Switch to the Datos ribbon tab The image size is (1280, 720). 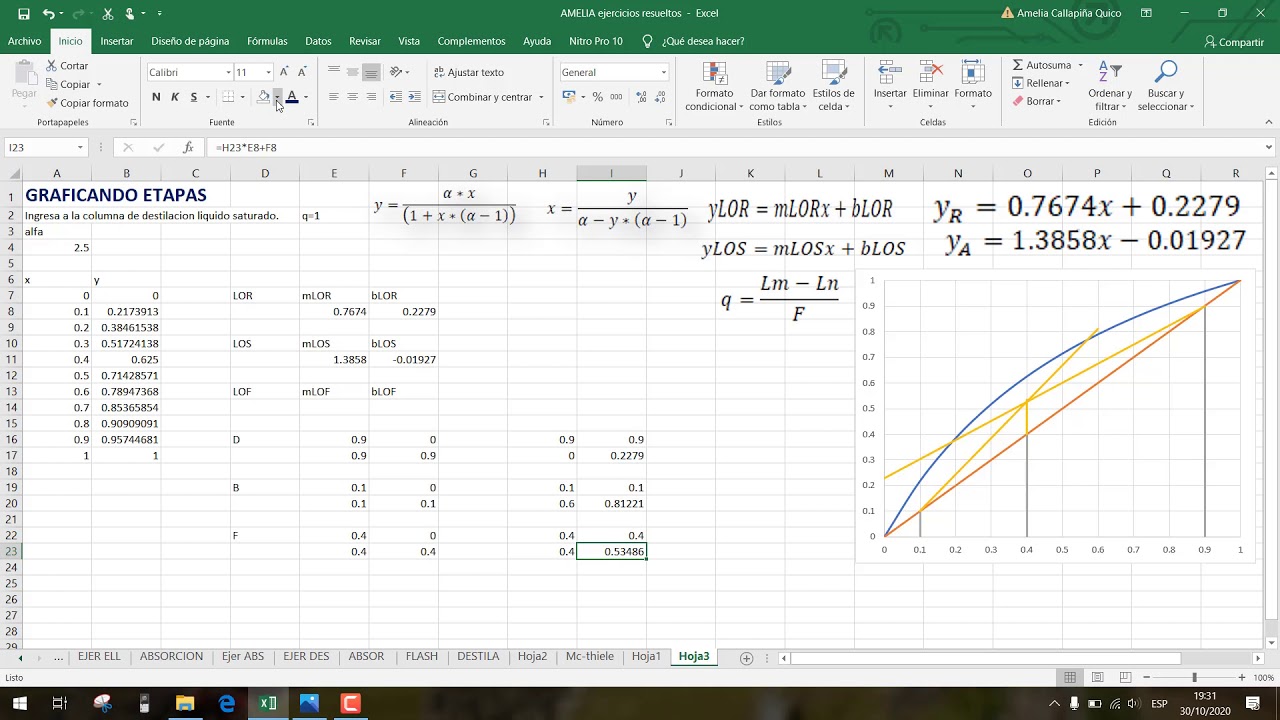(x=318, y=41)
